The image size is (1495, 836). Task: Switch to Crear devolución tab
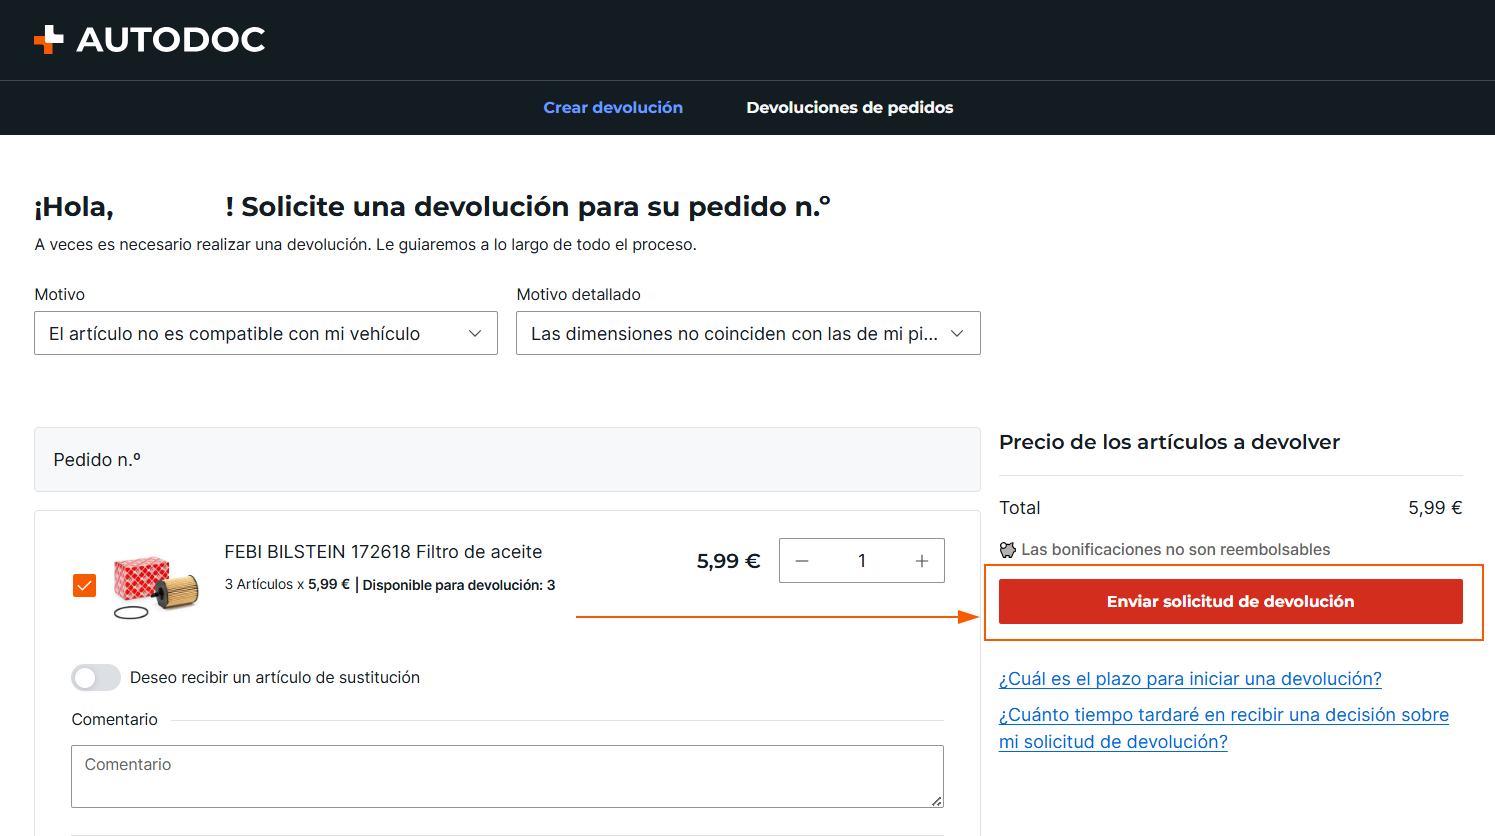613,107
